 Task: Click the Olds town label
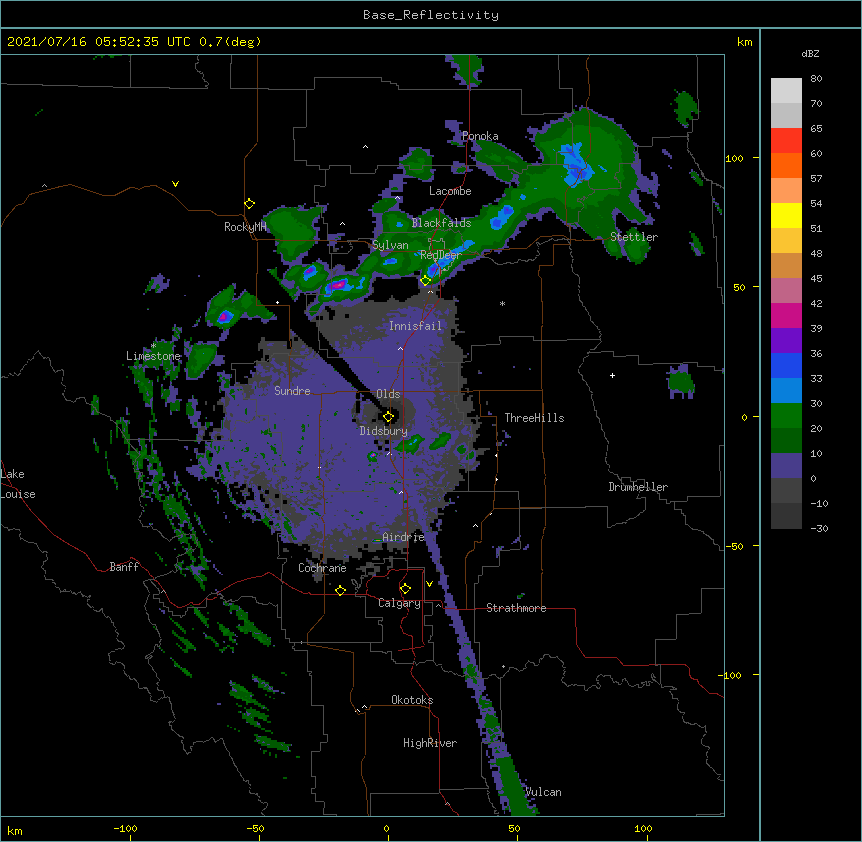pos(388,394)
